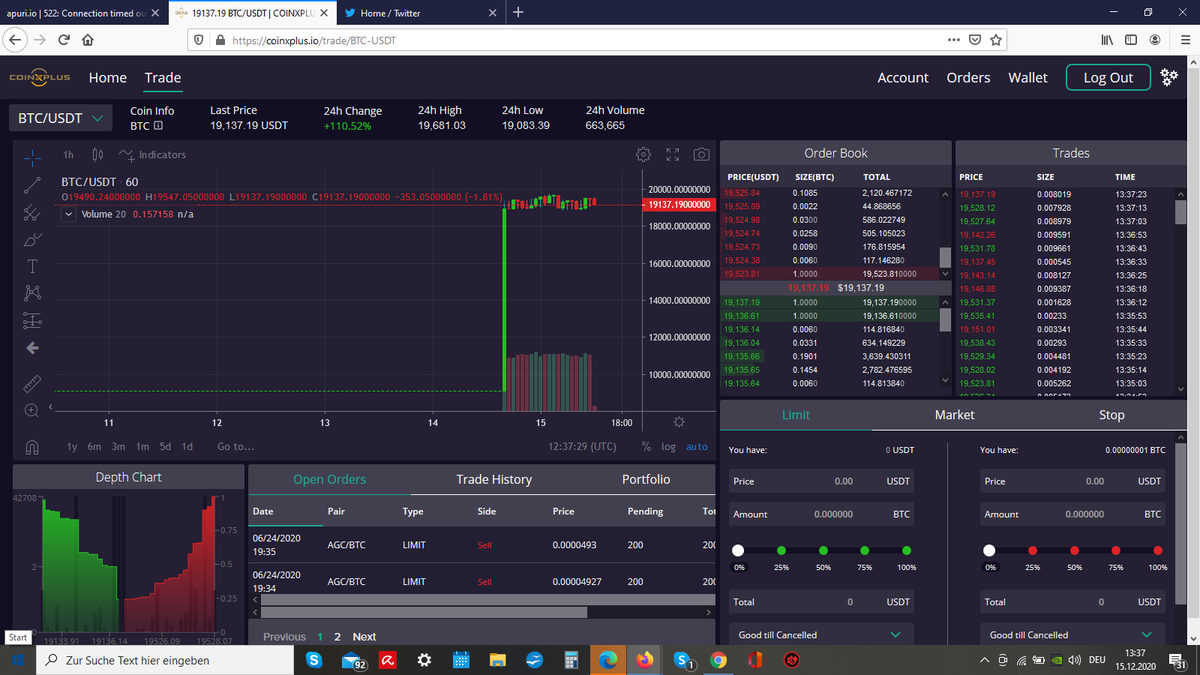1200x675 pixels.
Task: Switch to the Trade History tab
Action: (x=494, y=479)
